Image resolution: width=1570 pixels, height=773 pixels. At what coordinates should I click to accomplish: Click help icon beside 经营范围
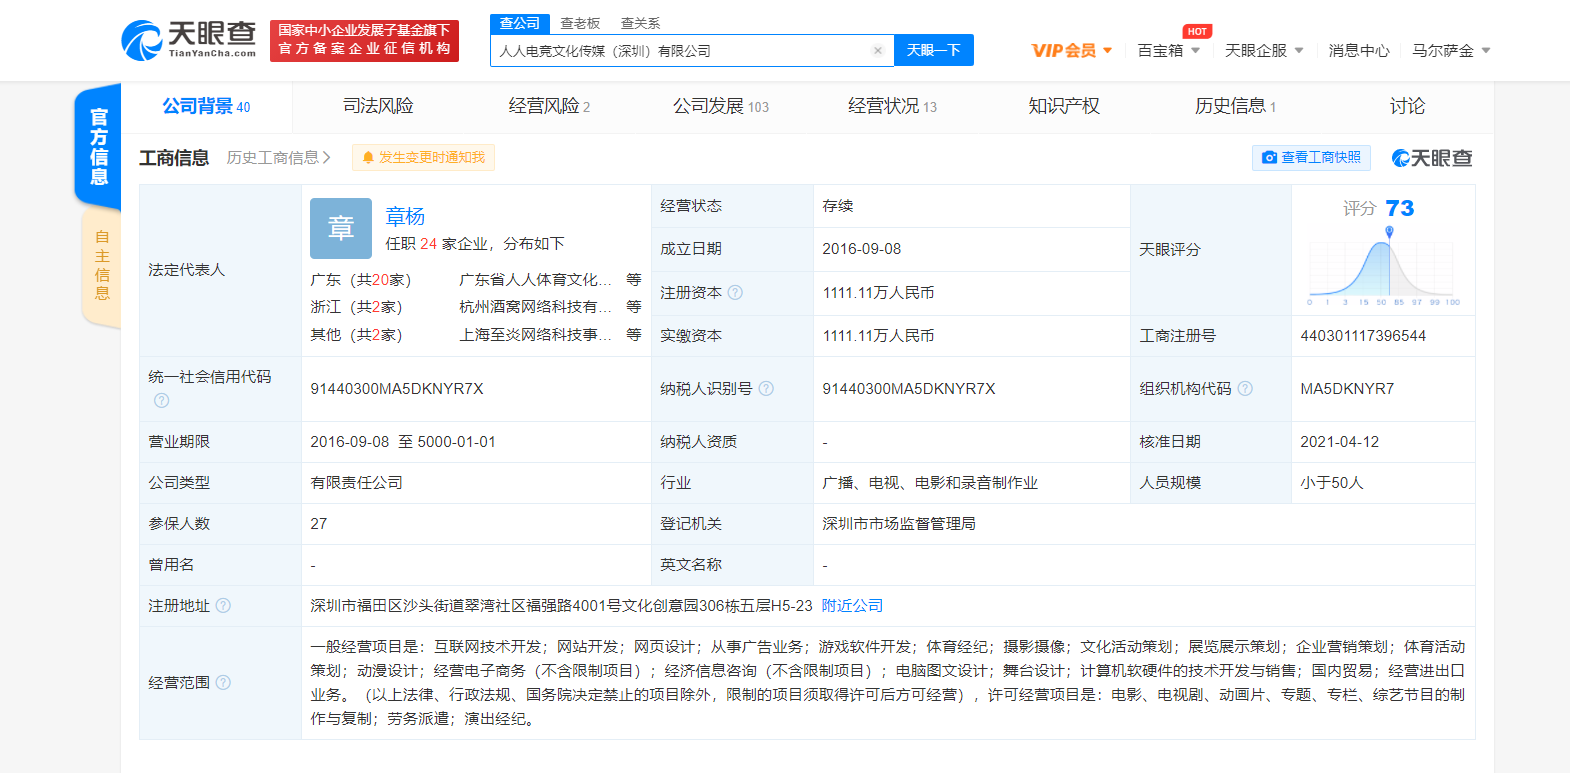click(223, 683)
